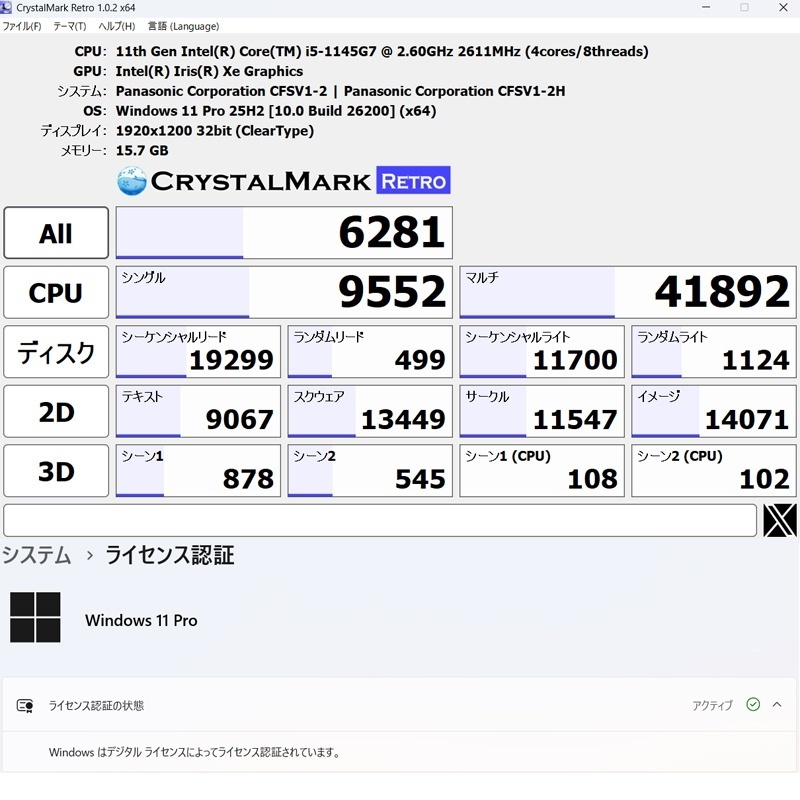Open the 言語 (Language) menu
The image size is (800, 800).
coord(183,26)
